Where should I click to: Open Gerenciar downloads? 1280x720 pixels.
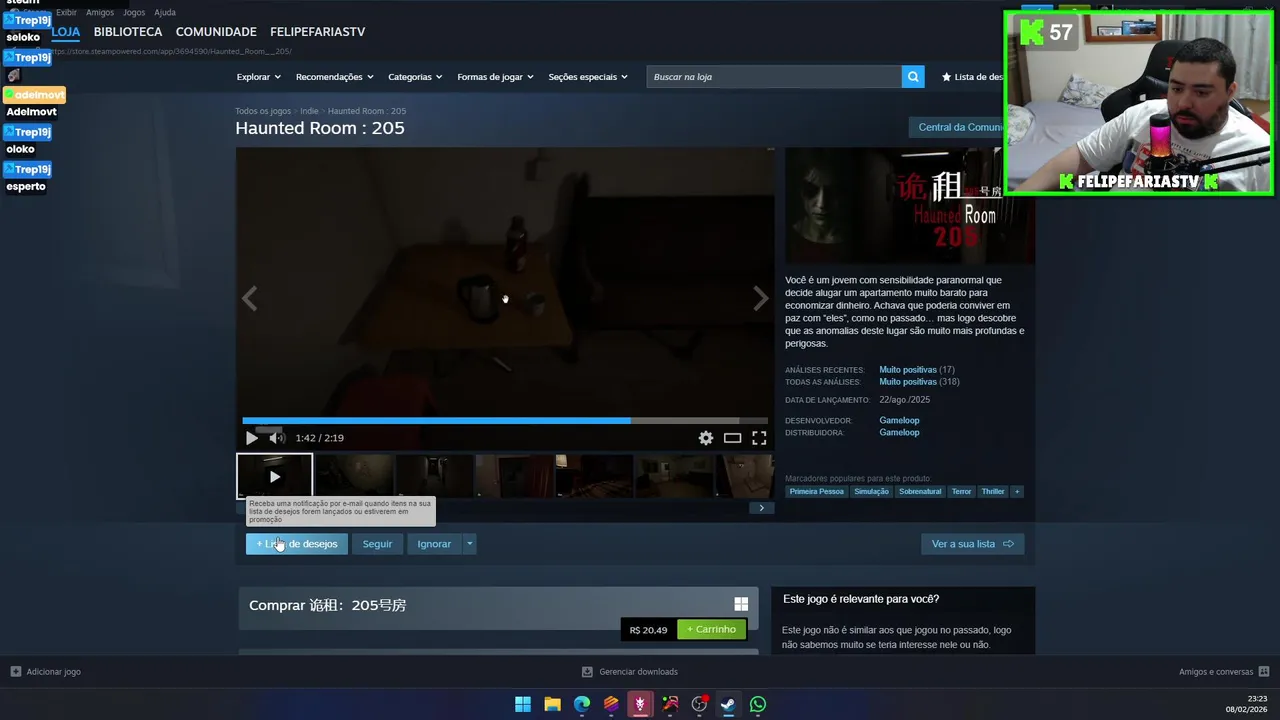pos(630,672)
